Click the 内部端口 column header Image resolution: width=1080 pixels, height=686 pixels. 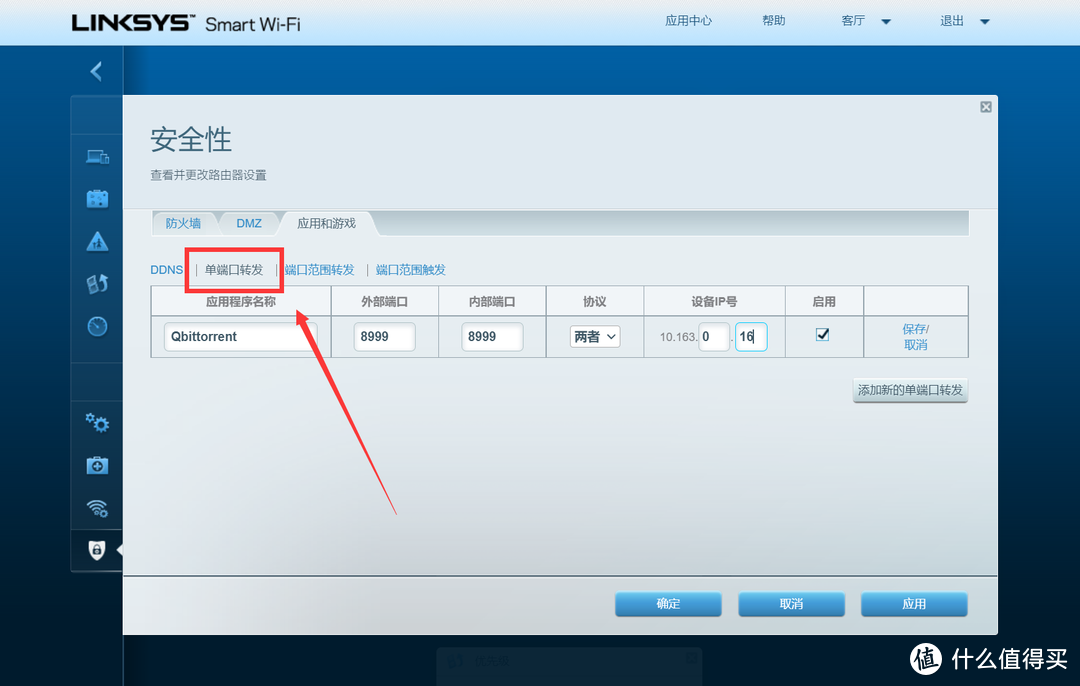(x=492, y=302)
